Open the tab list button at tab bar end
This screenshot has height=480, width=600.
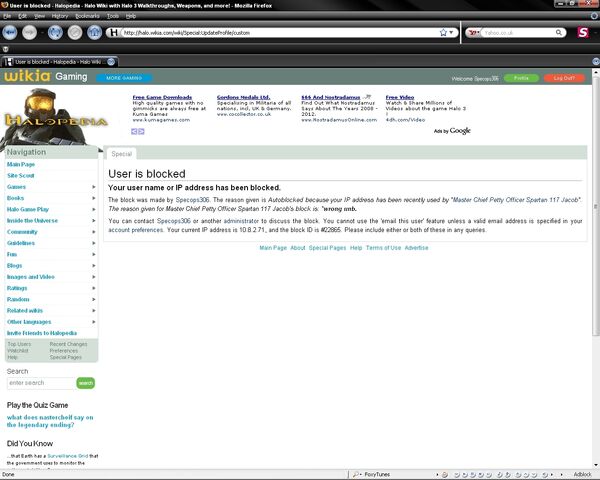[595, 62]
